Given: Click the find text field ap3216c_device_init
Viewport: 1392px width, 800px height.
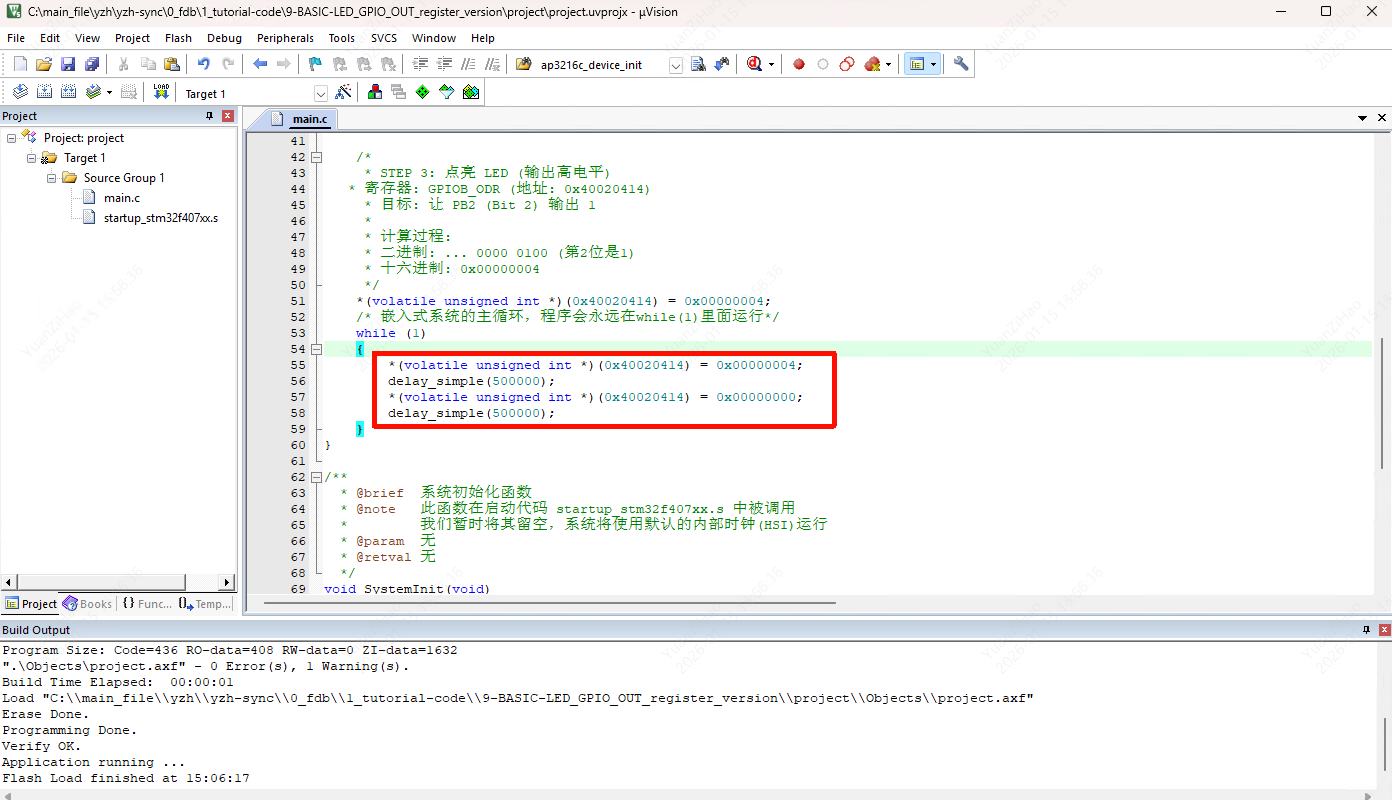Looking at the screenshot, I should (600, 65).
